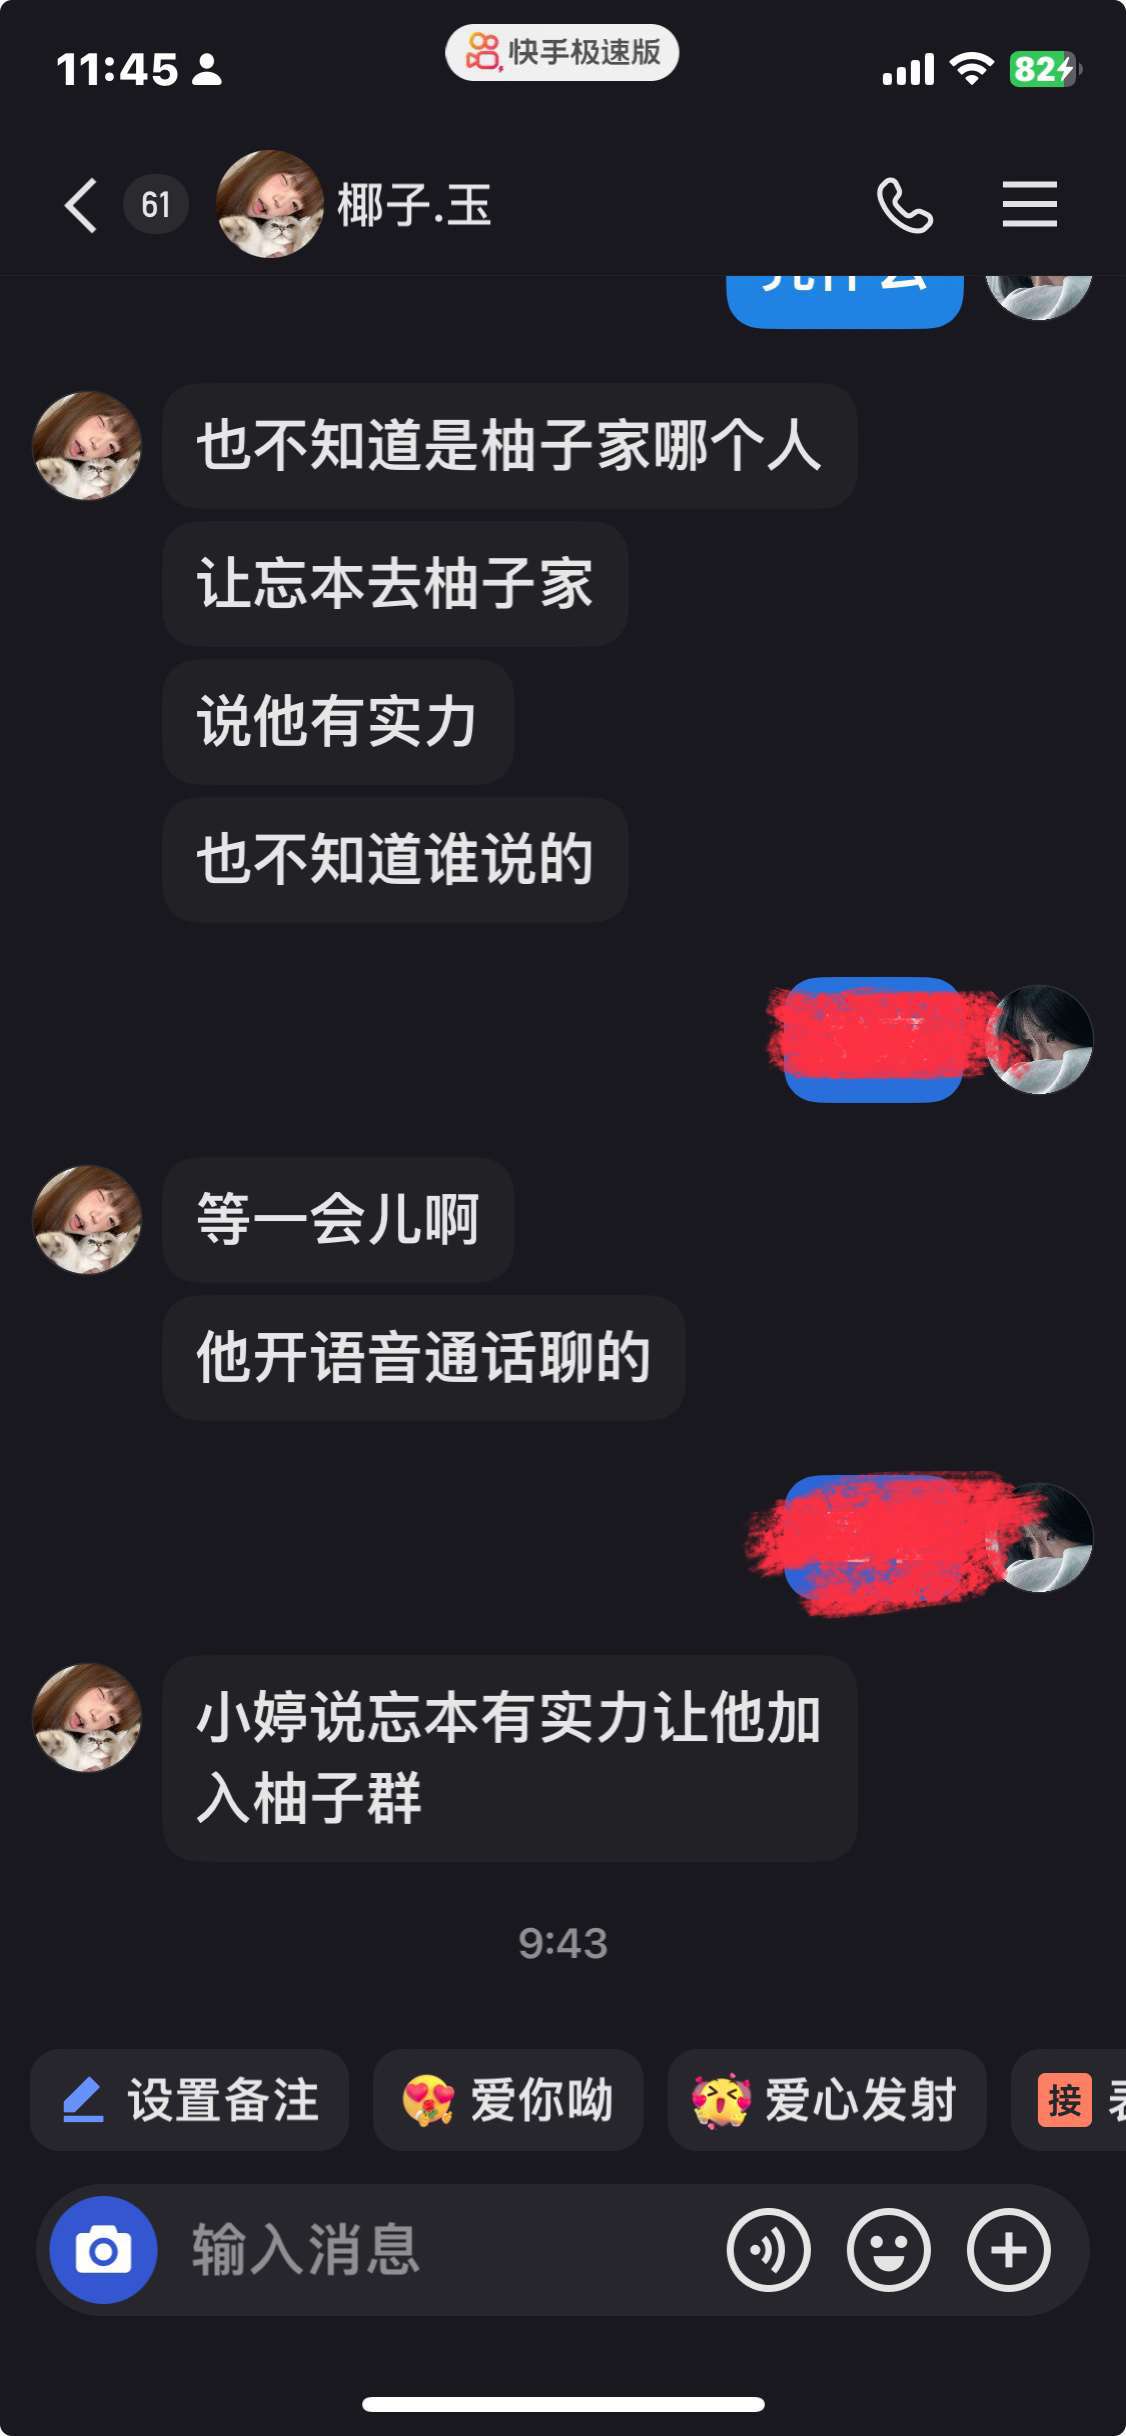Tap message 也不知道是柚子家哪个人
The height and width of the screenshot is (2436, 1126).
510,445
